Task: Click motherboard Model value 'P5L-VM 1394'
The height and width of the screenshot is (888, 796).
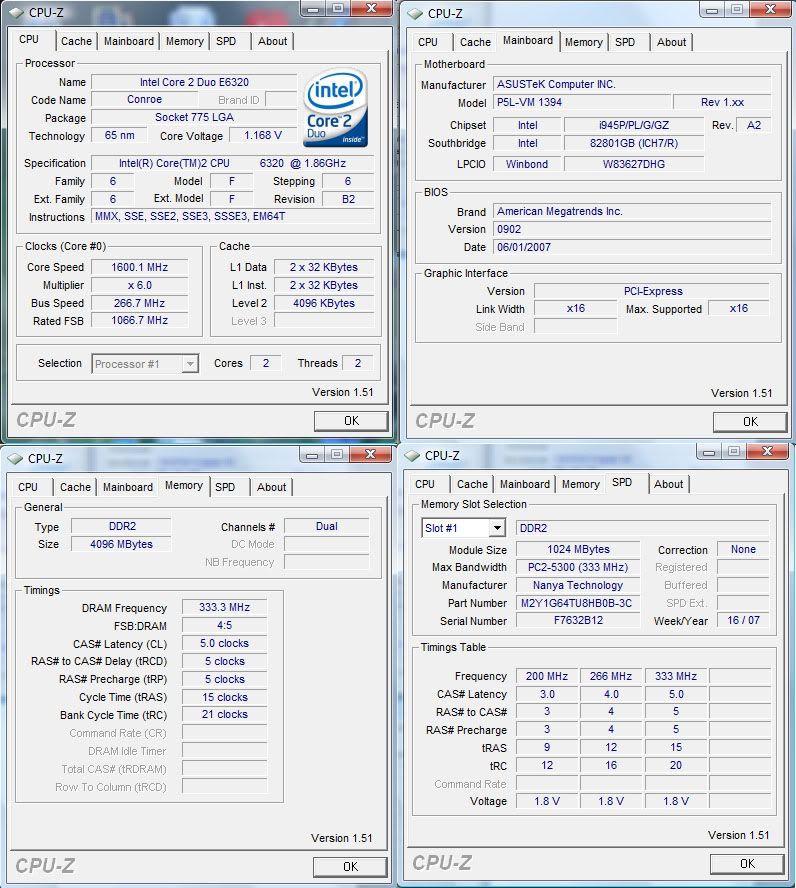Action: coord(583,103)
